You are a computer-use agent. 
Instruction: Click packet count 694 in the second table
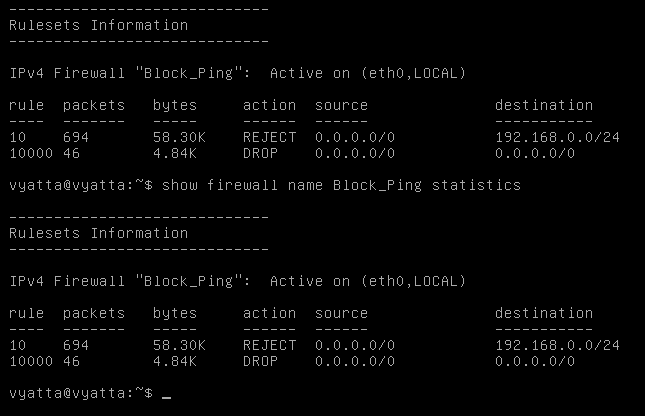pos(76,345)
